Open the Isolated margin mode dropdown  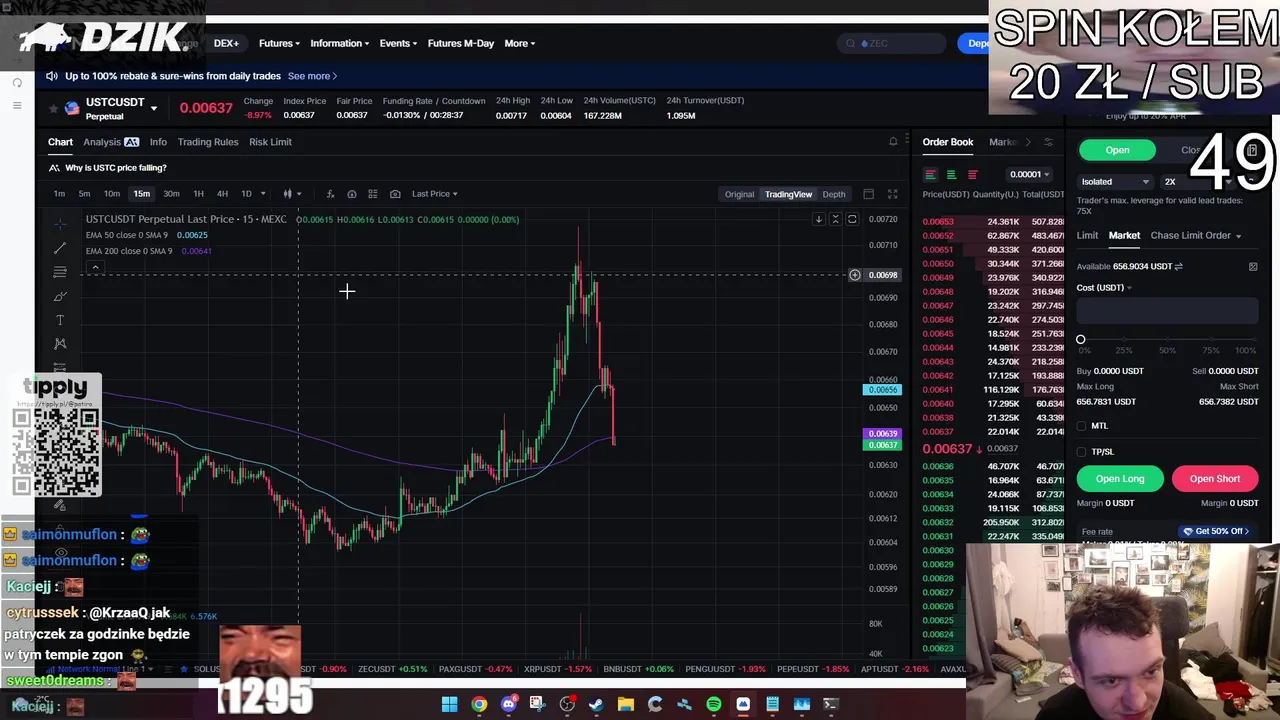[1115, 182]
